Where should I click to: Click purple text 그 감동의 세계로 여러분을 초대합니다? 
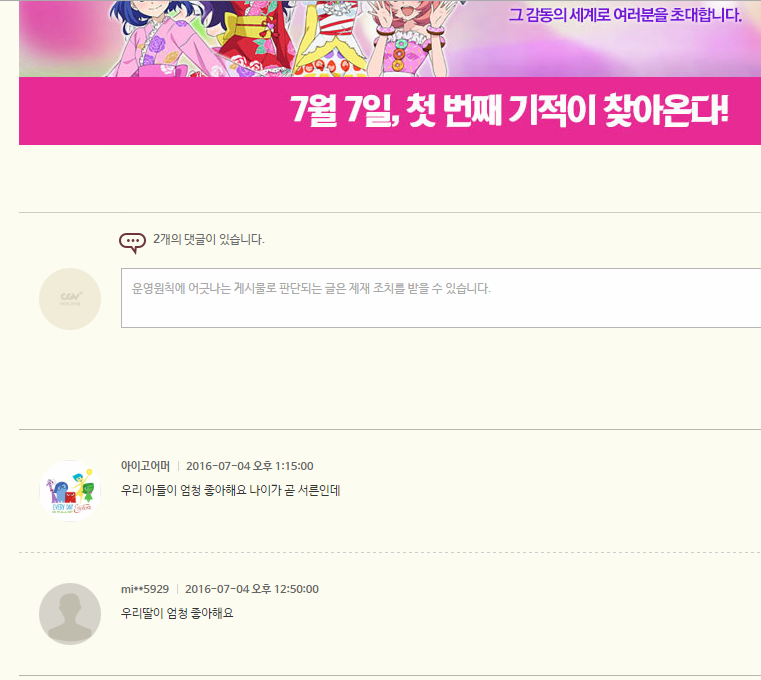pos(625,15)
